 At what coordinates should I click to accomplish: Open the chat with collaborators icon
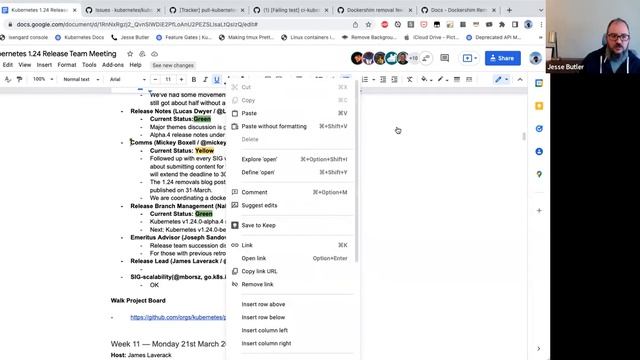[426, 58]
